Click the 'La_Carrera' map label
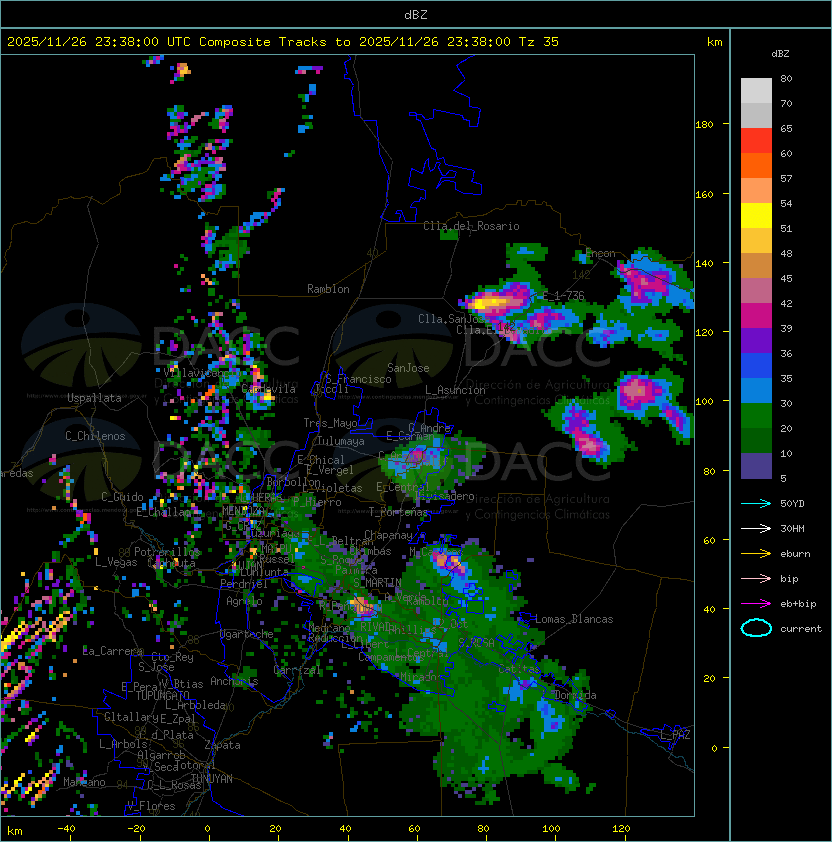 coord(112,651)
